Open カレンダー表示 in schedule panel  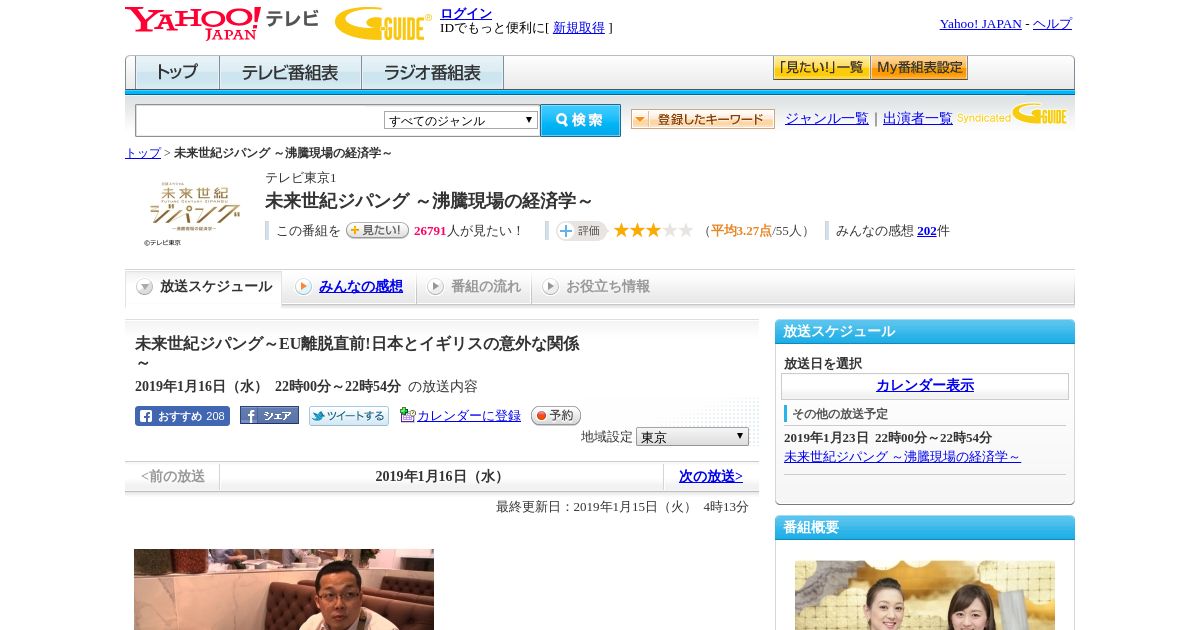coord(925,386)
